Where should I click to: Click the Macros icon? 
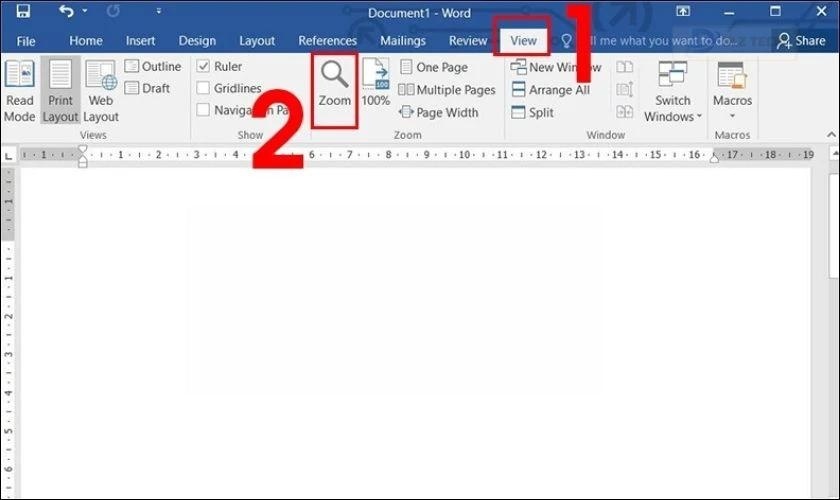pyautogui.click(x=732, y=75)
